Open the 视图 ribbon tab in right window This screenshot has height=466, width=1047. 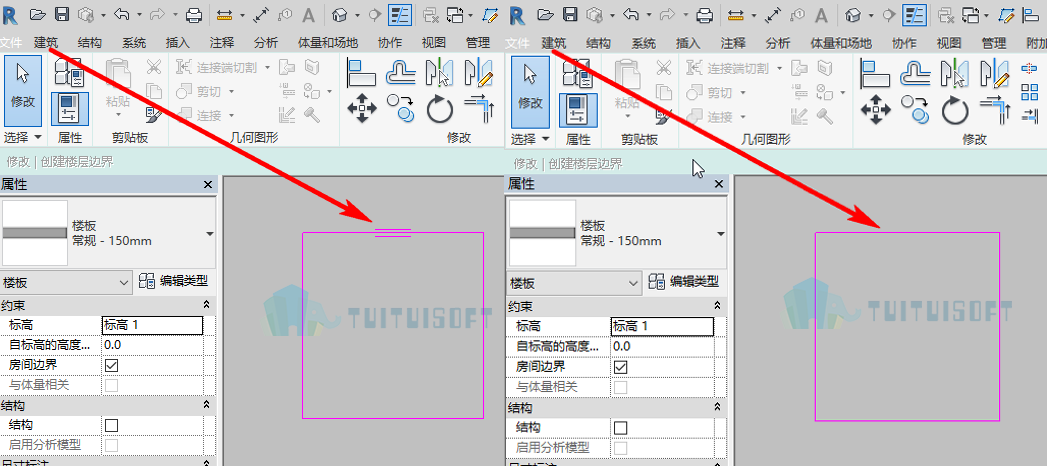(x=948, y=43)
